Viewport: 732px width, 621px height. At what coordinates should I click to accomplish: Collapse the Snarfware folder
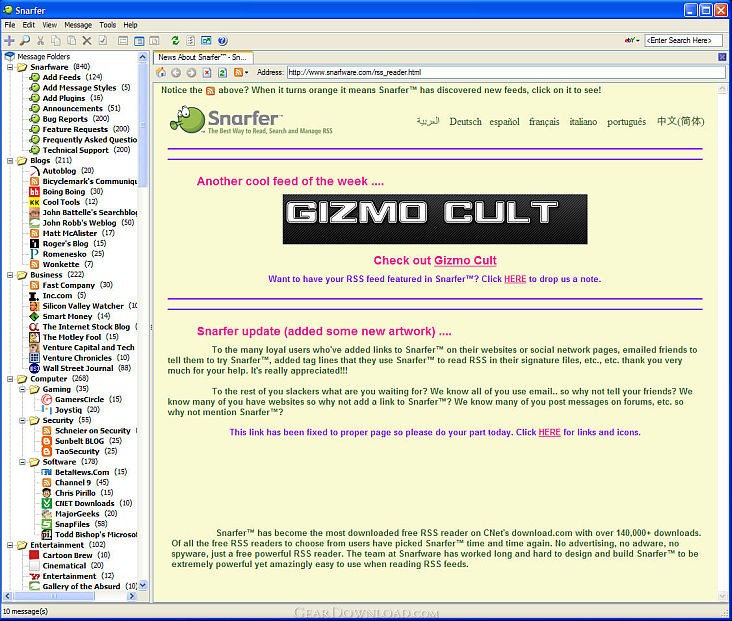tap(10, 67)
